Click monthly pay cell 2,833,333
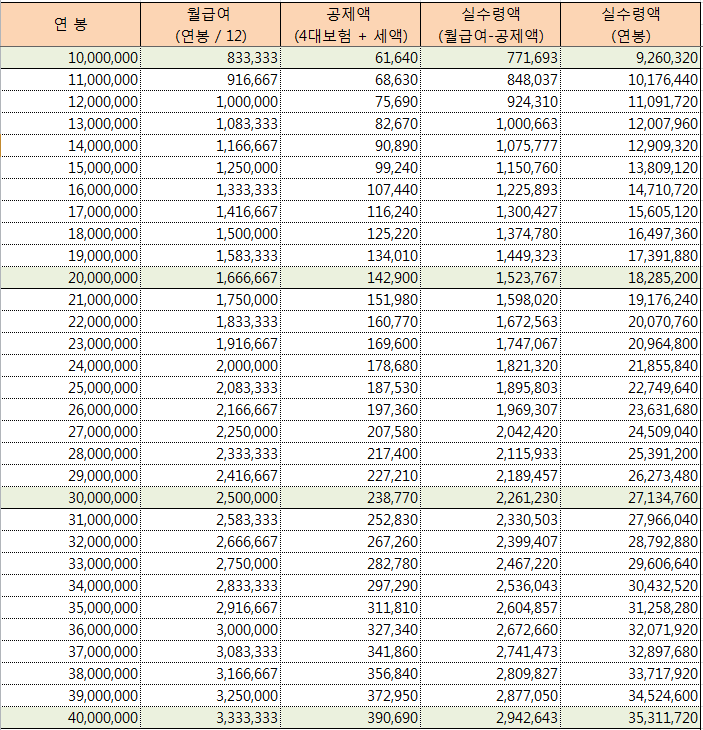703x730 pixels. [x=210, y=586]
